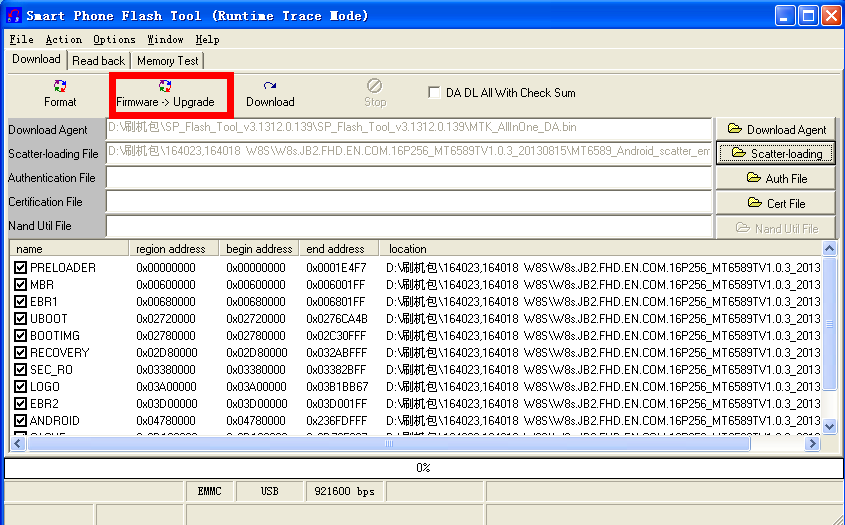Image resolution: width=845 pixels, height=525 pixels.
Task: Uncheck the RECOVERY partition checkbox
Action: (x=20, y=353)
